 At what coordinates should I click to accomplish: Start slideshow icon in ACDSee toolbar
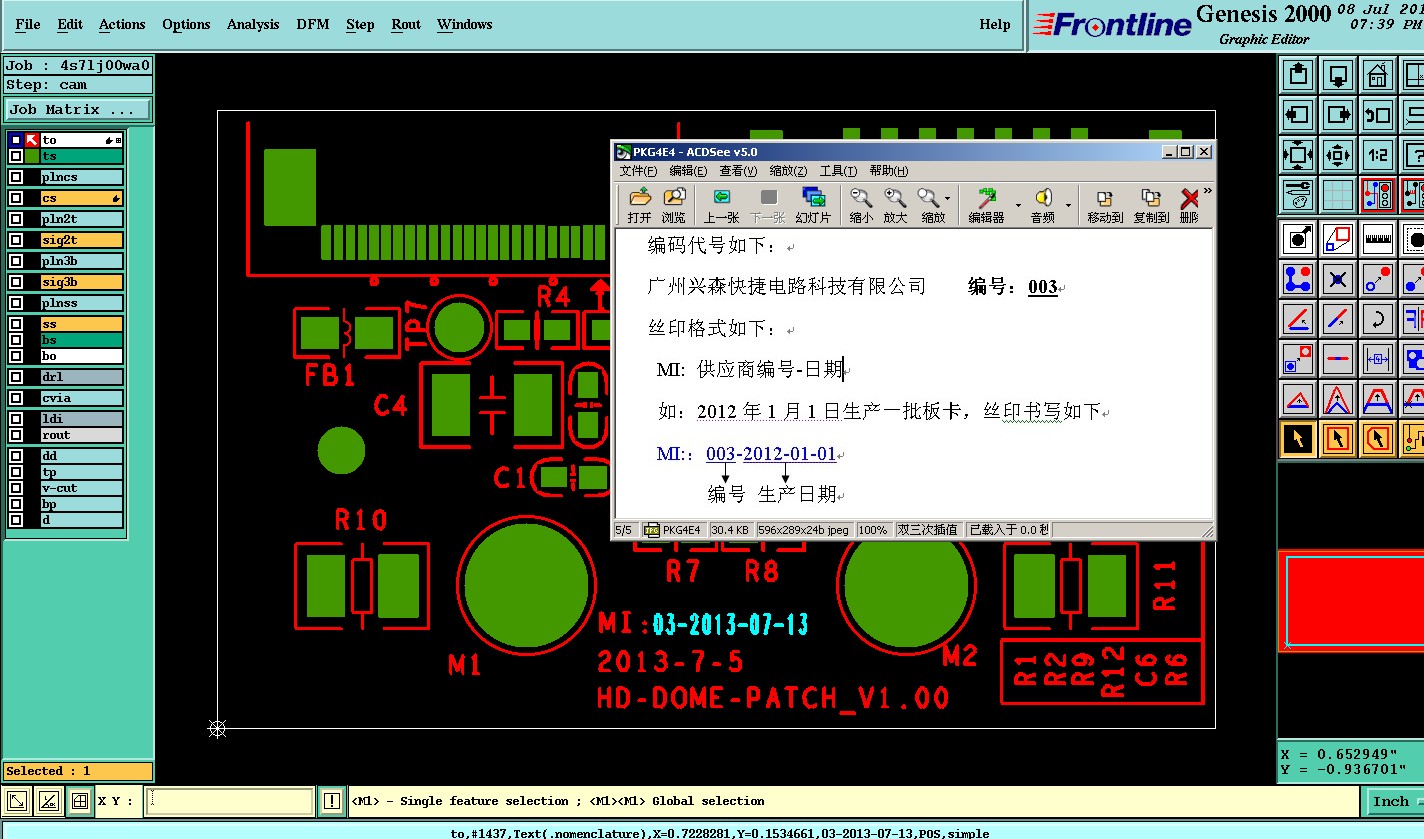tap(813, 204)
